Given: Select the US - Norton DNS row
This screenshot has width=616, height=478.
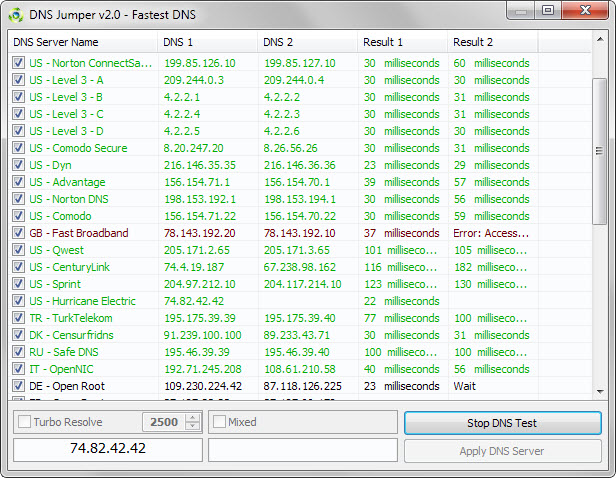Looking at the screenshot, I should pos(300,199).
